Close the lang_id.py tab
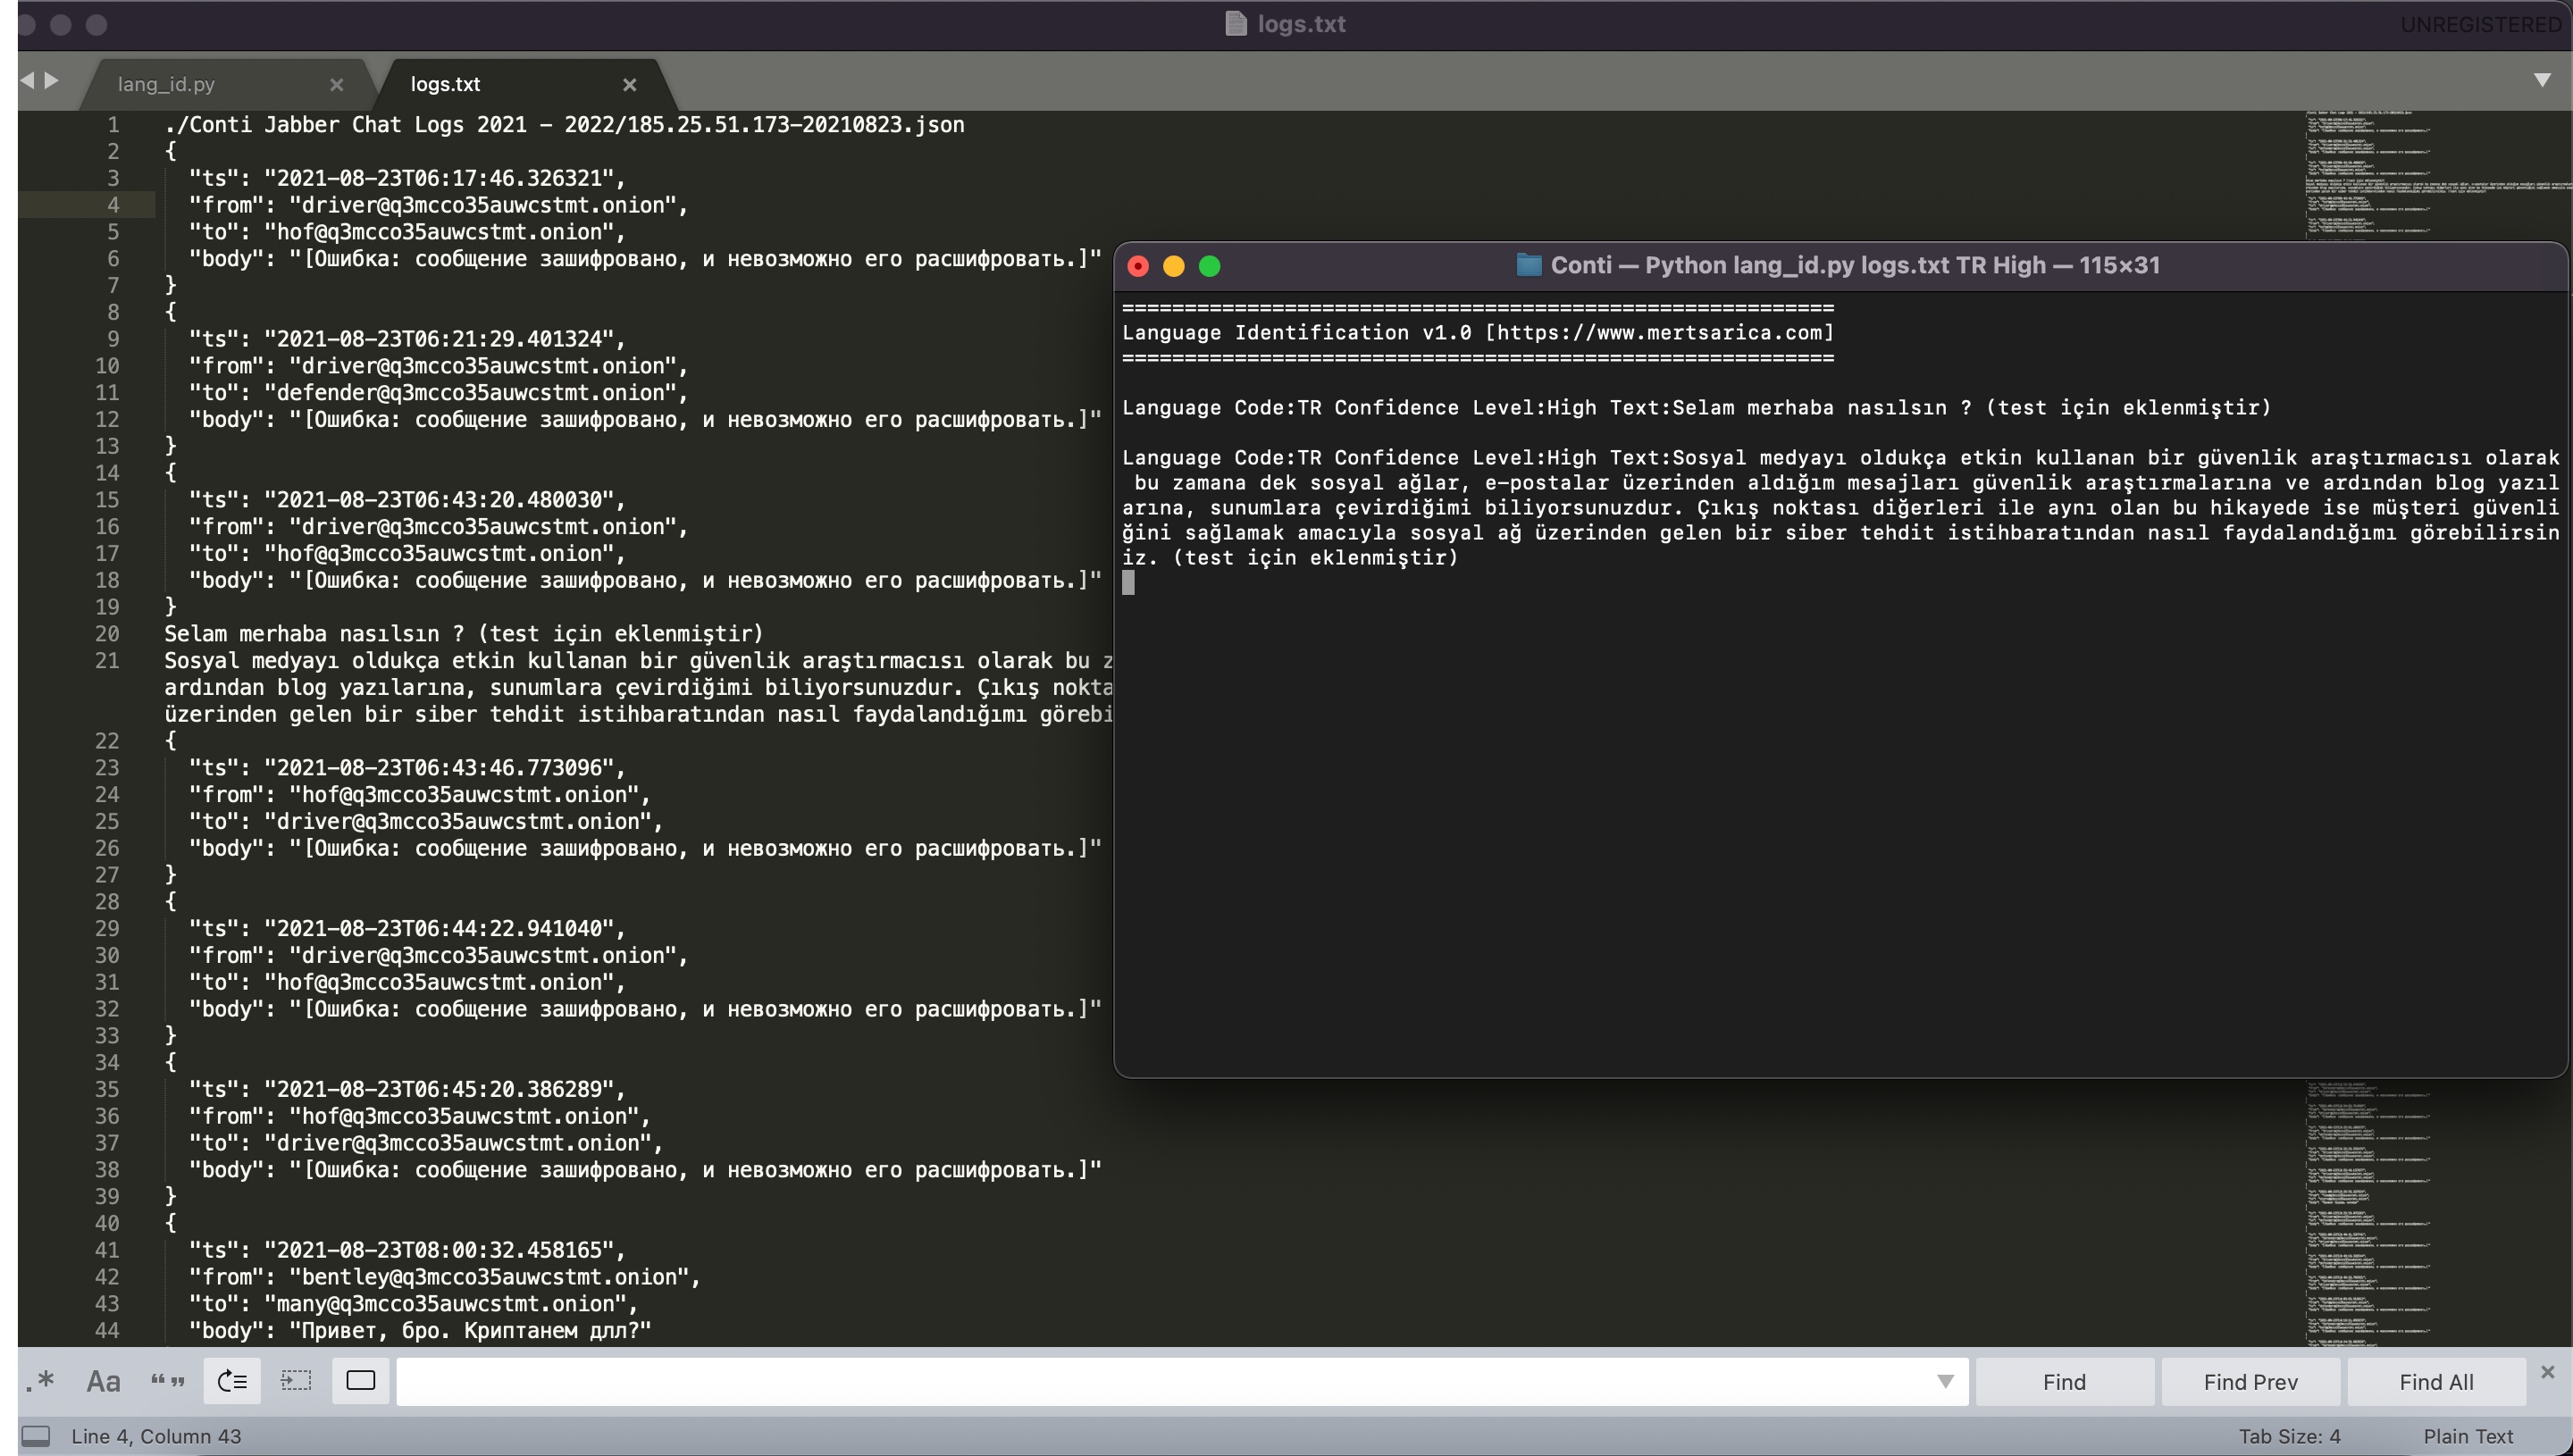2573x1456 pixels. coord(336,85)
